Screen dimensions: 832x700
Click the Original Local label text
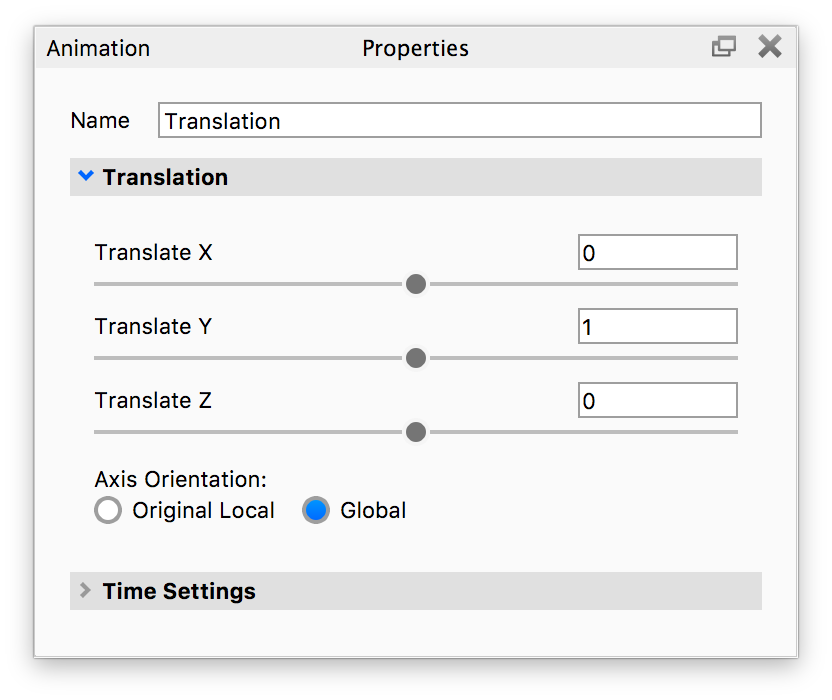pyautogui.click(x=203, y=510)
